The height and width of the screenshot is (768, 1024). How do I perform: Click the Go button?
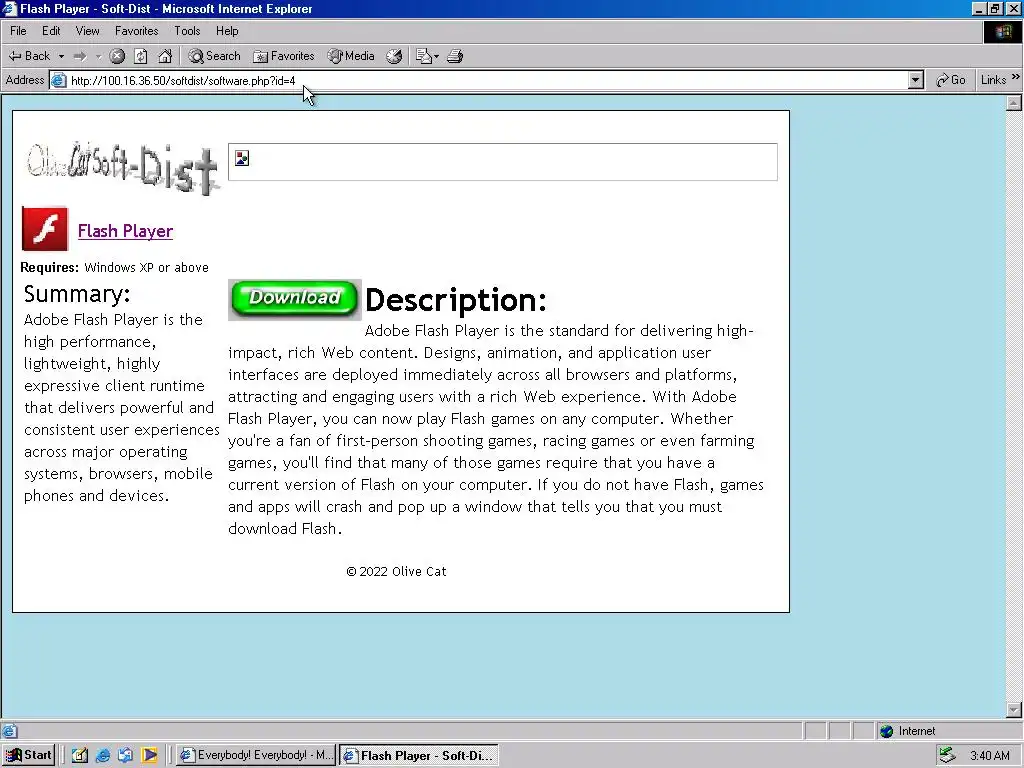tap(950, 80)
